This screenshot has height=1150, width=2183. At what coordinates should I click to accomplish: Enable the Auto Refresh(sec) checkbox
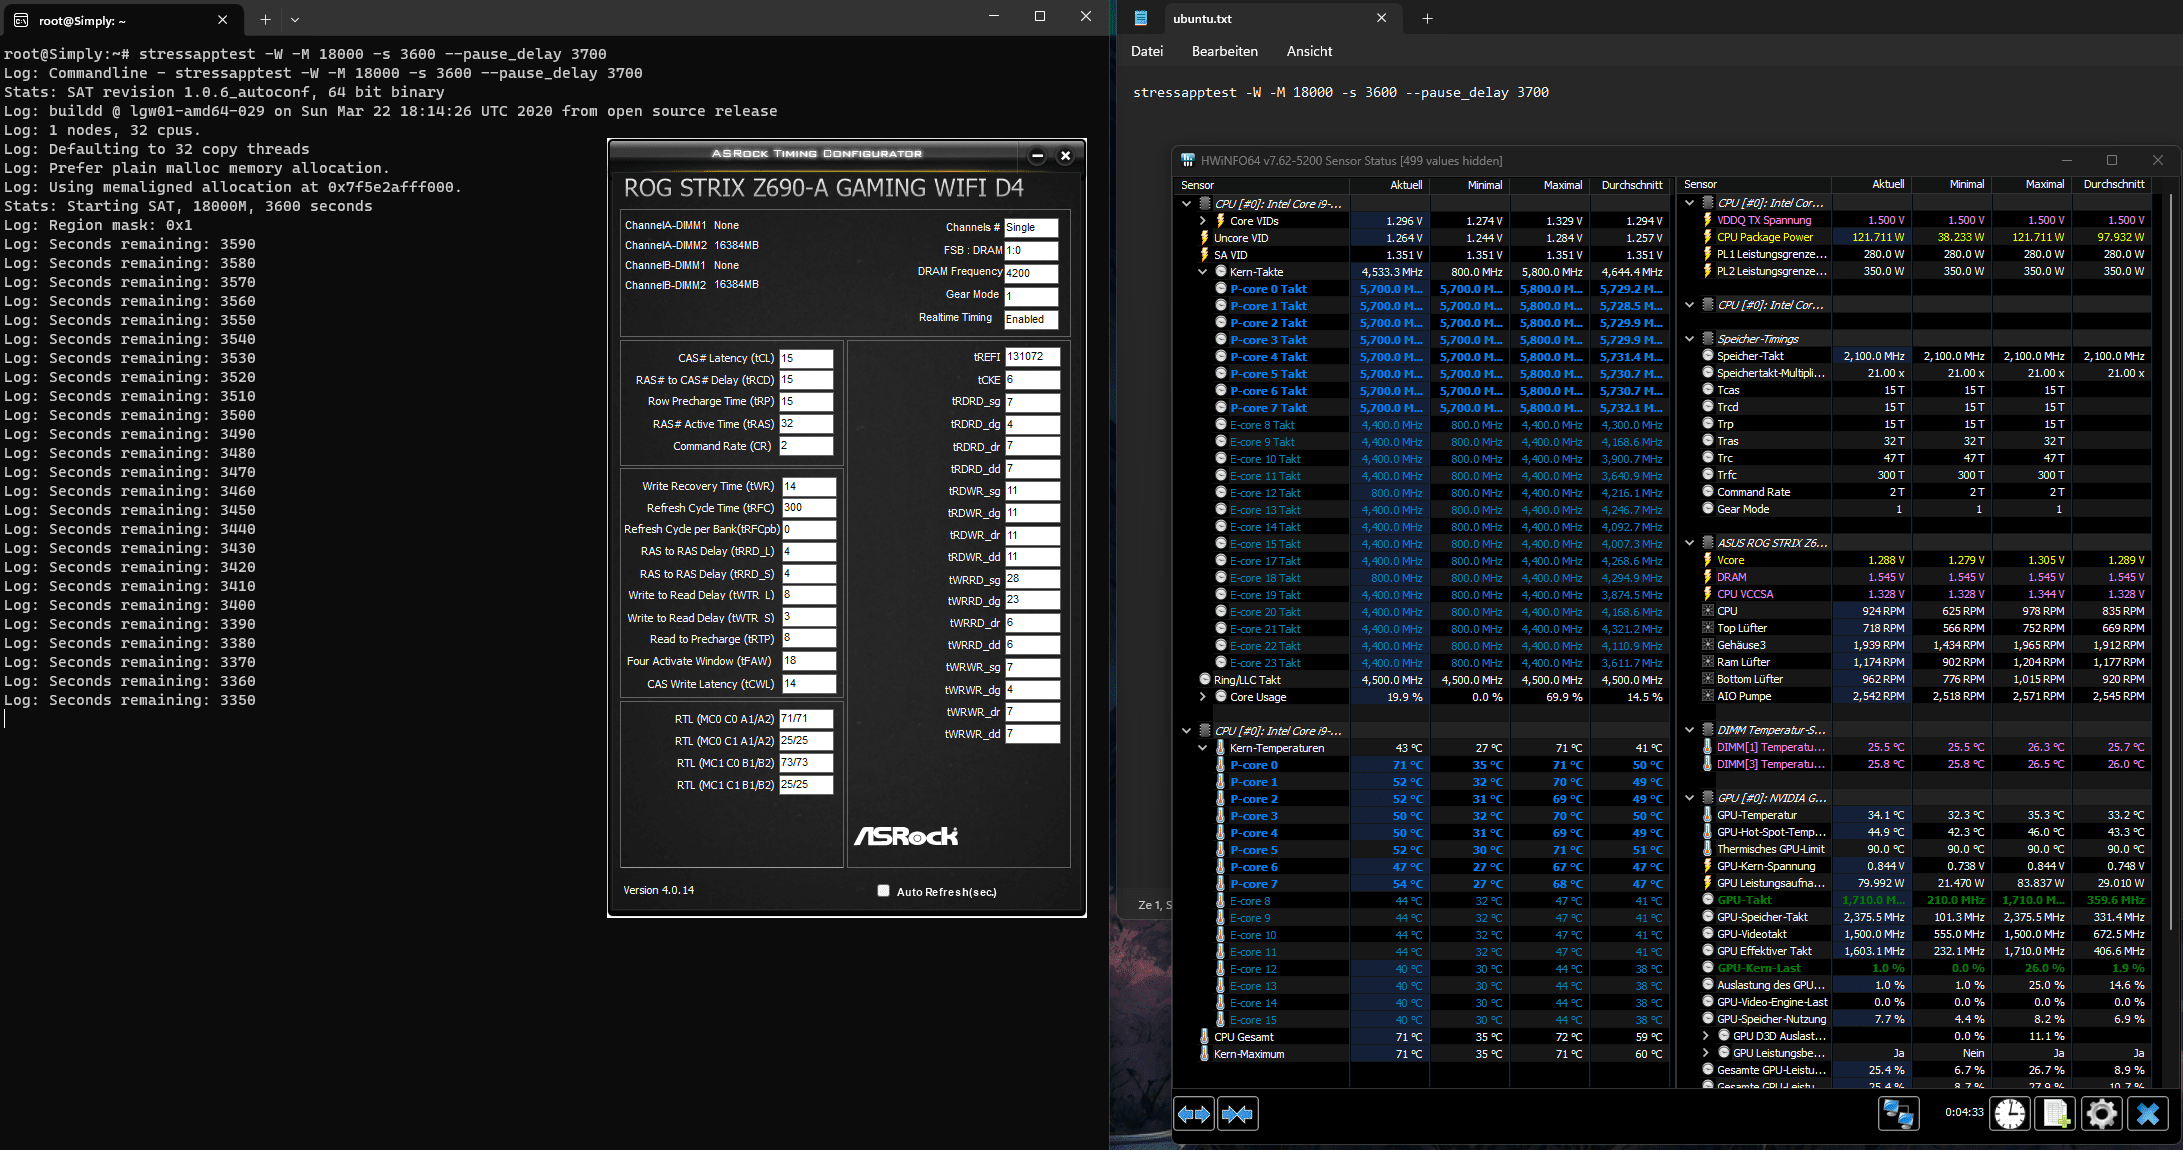point(883,891)
